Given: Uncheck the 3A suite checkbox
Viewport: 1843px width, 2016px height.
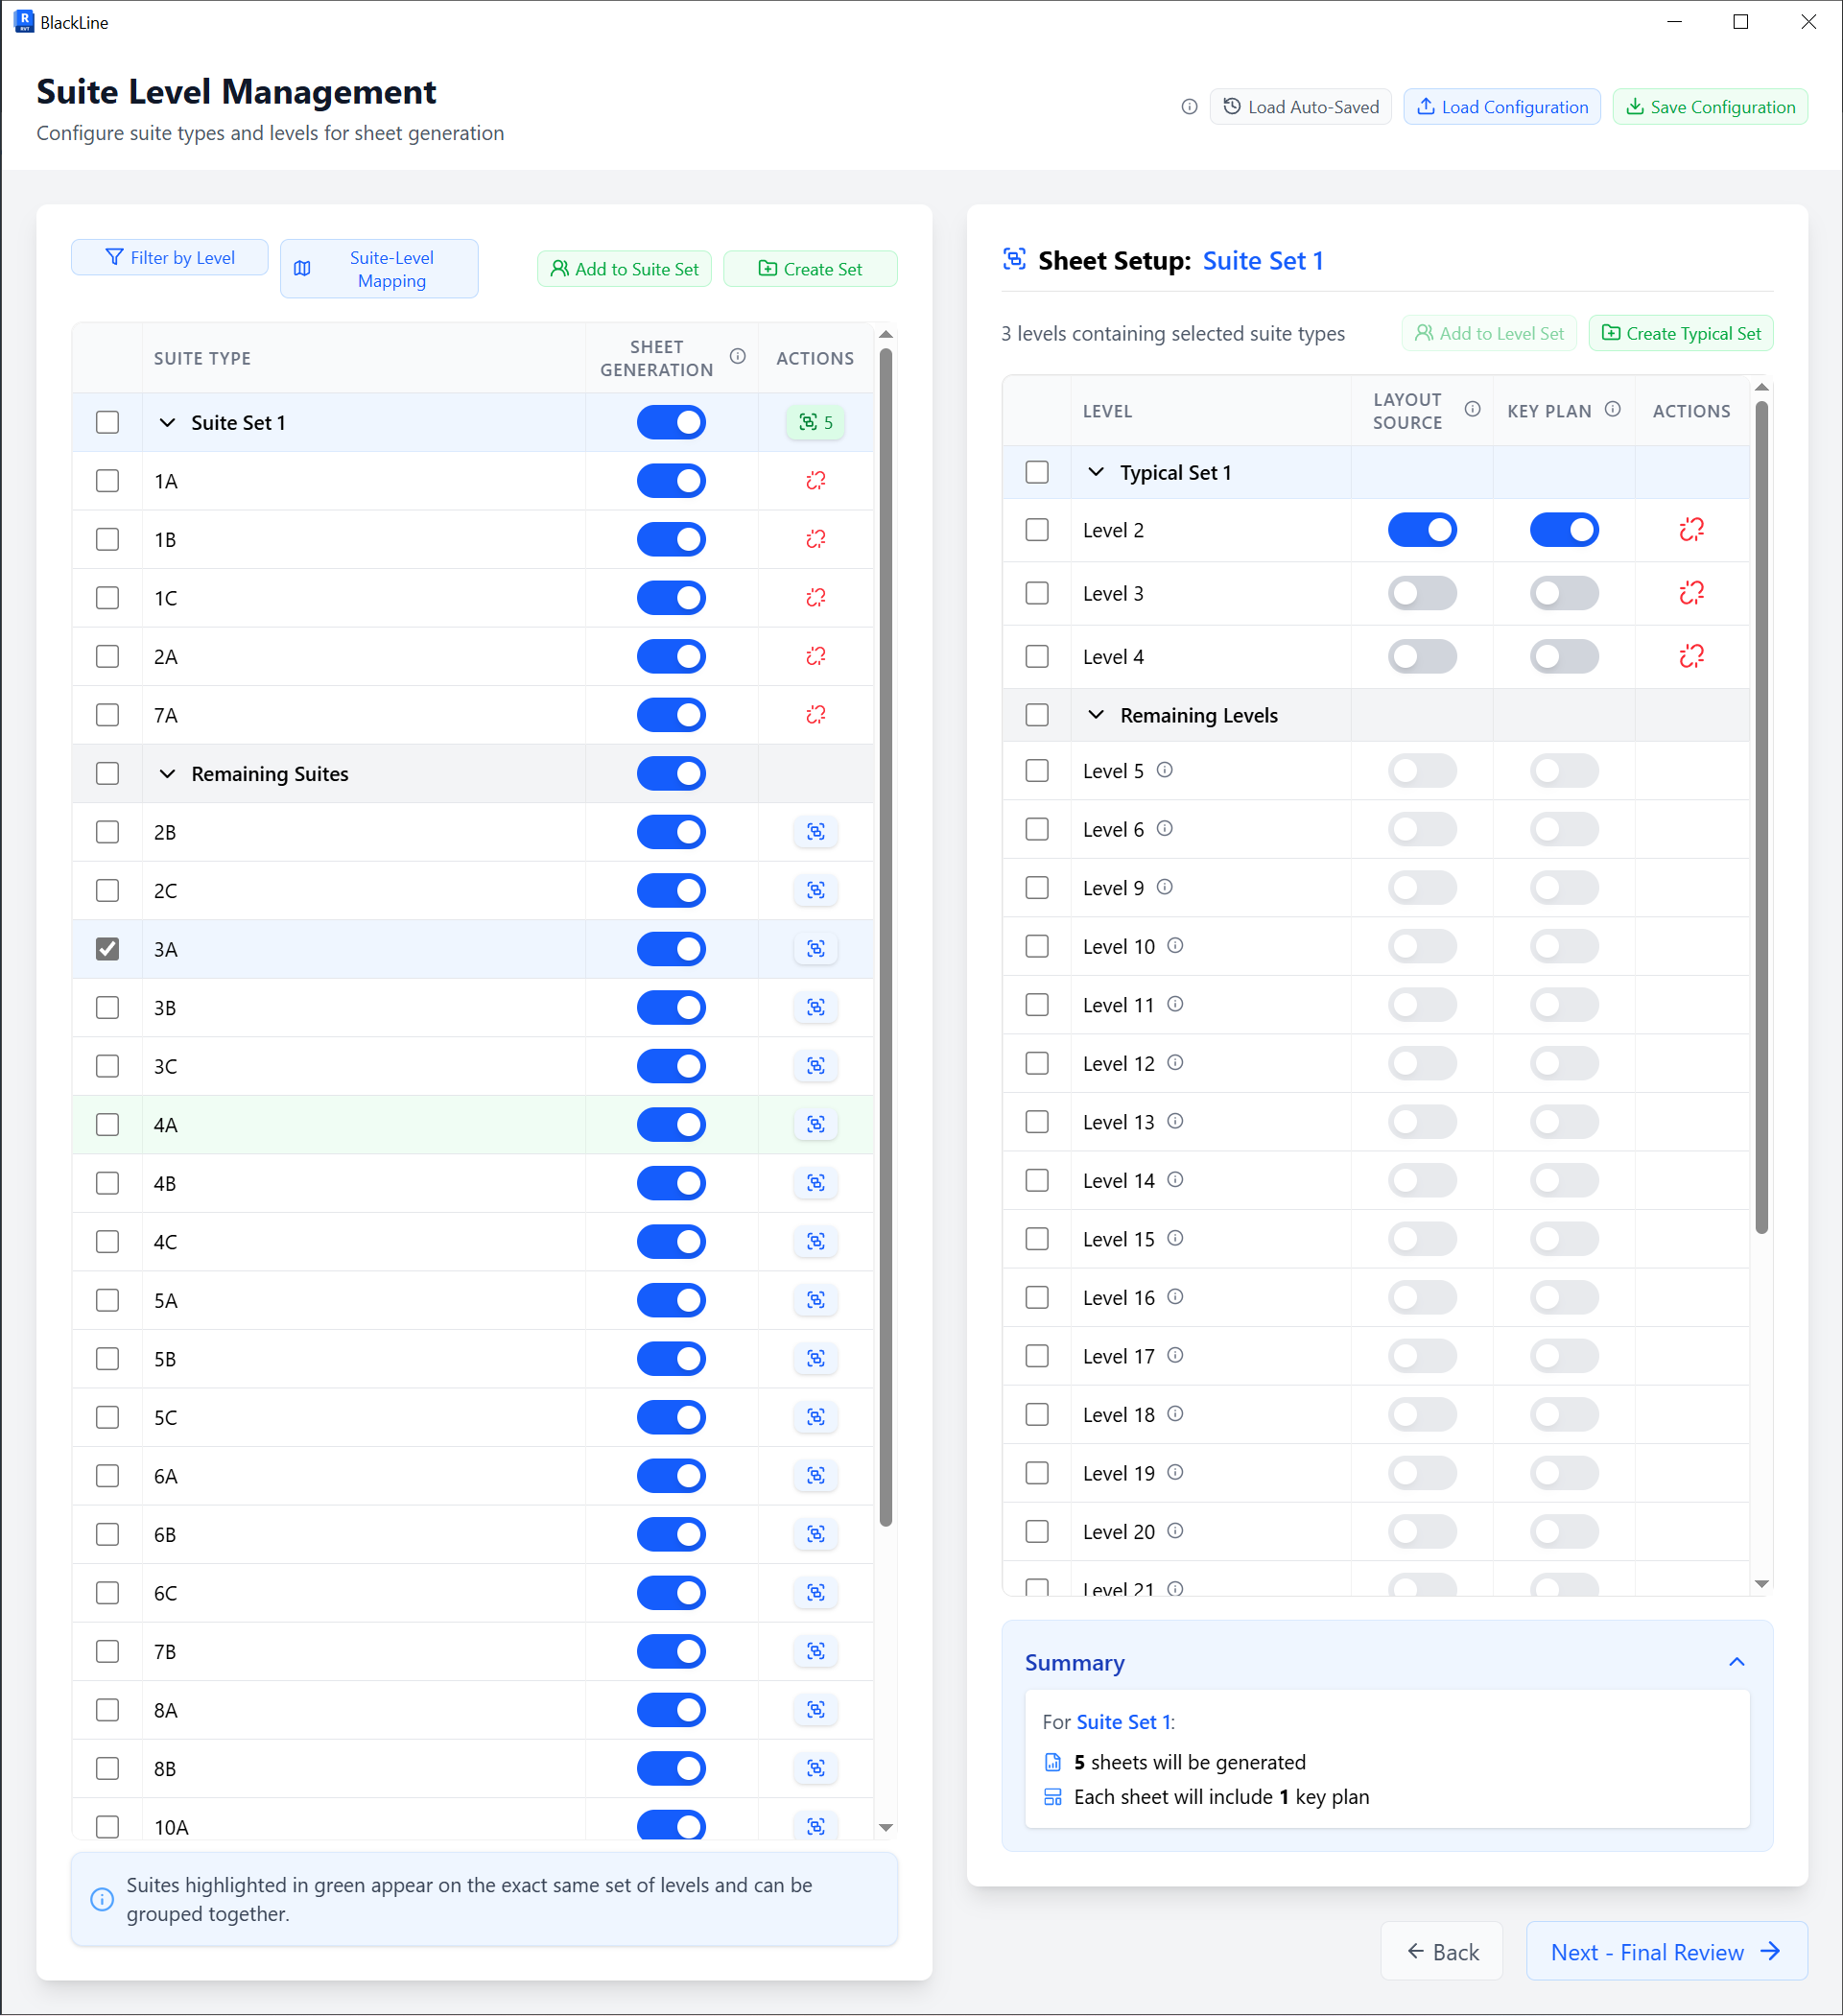Looking at the screenshot, I should point(108,949).
